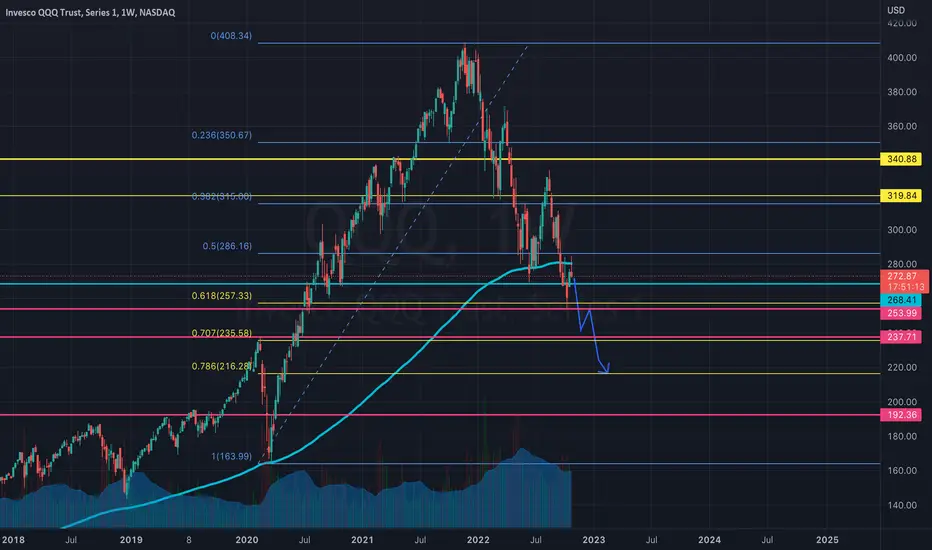Click the Invesco QQQ Trust chart title
932x550 pixels.
pos(90,12)
